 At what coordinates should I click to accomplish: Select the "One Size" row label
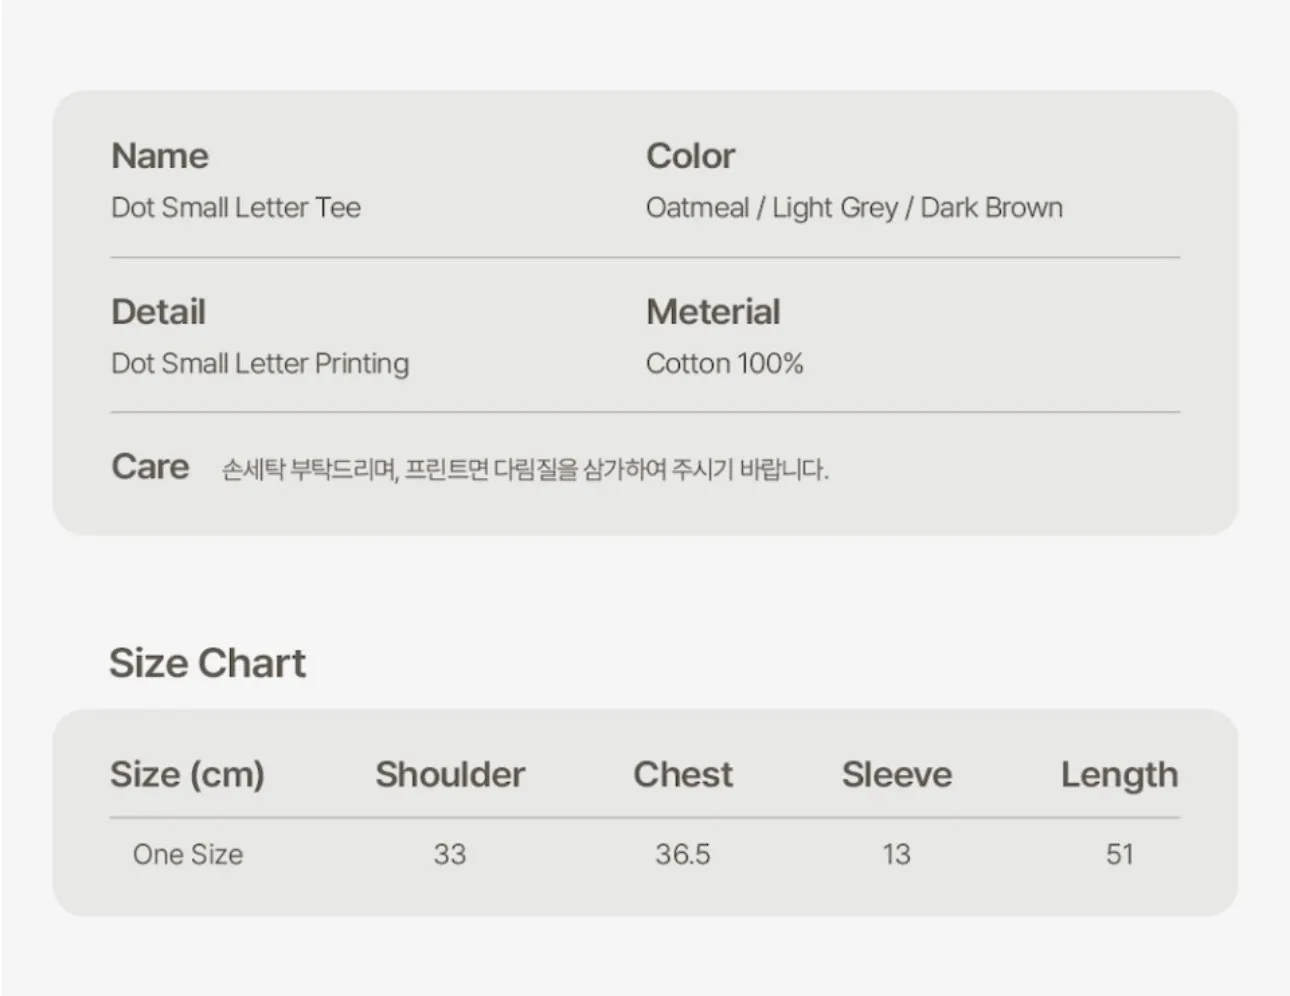point(188,854)
